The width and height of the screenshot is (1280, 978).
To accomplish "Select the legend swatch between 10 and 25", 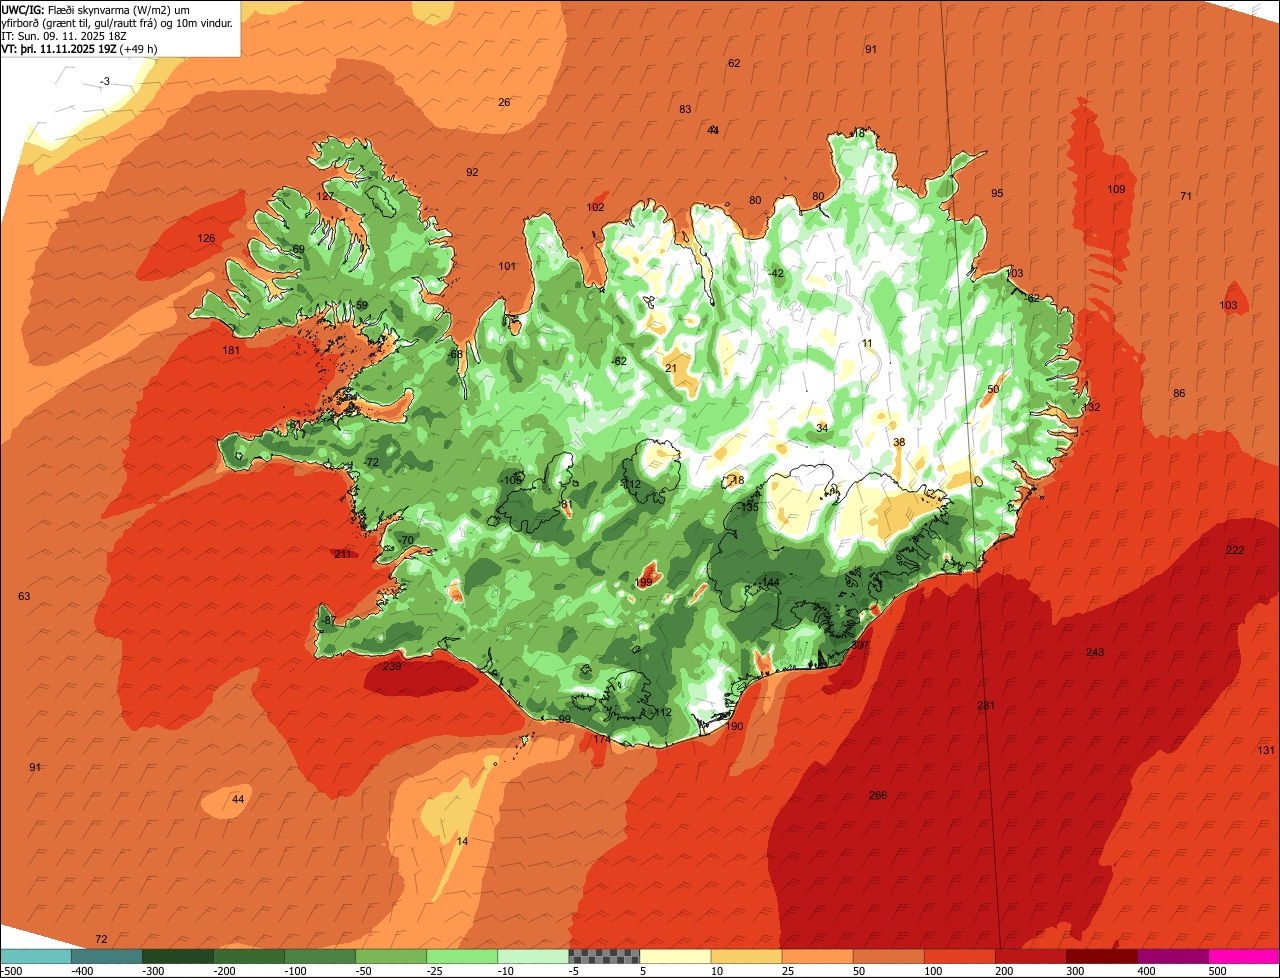I will (746, 956).
